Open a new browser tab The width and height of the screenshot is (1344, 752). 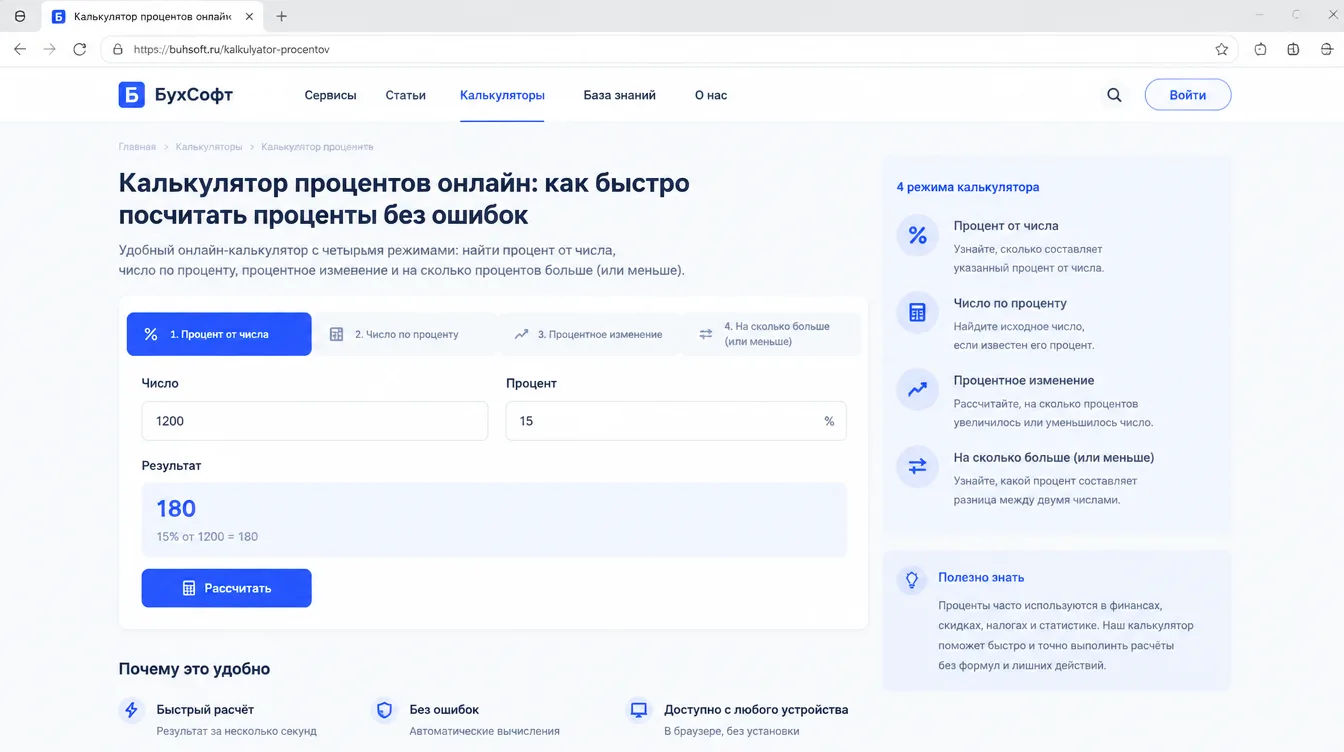coord(282,16)
